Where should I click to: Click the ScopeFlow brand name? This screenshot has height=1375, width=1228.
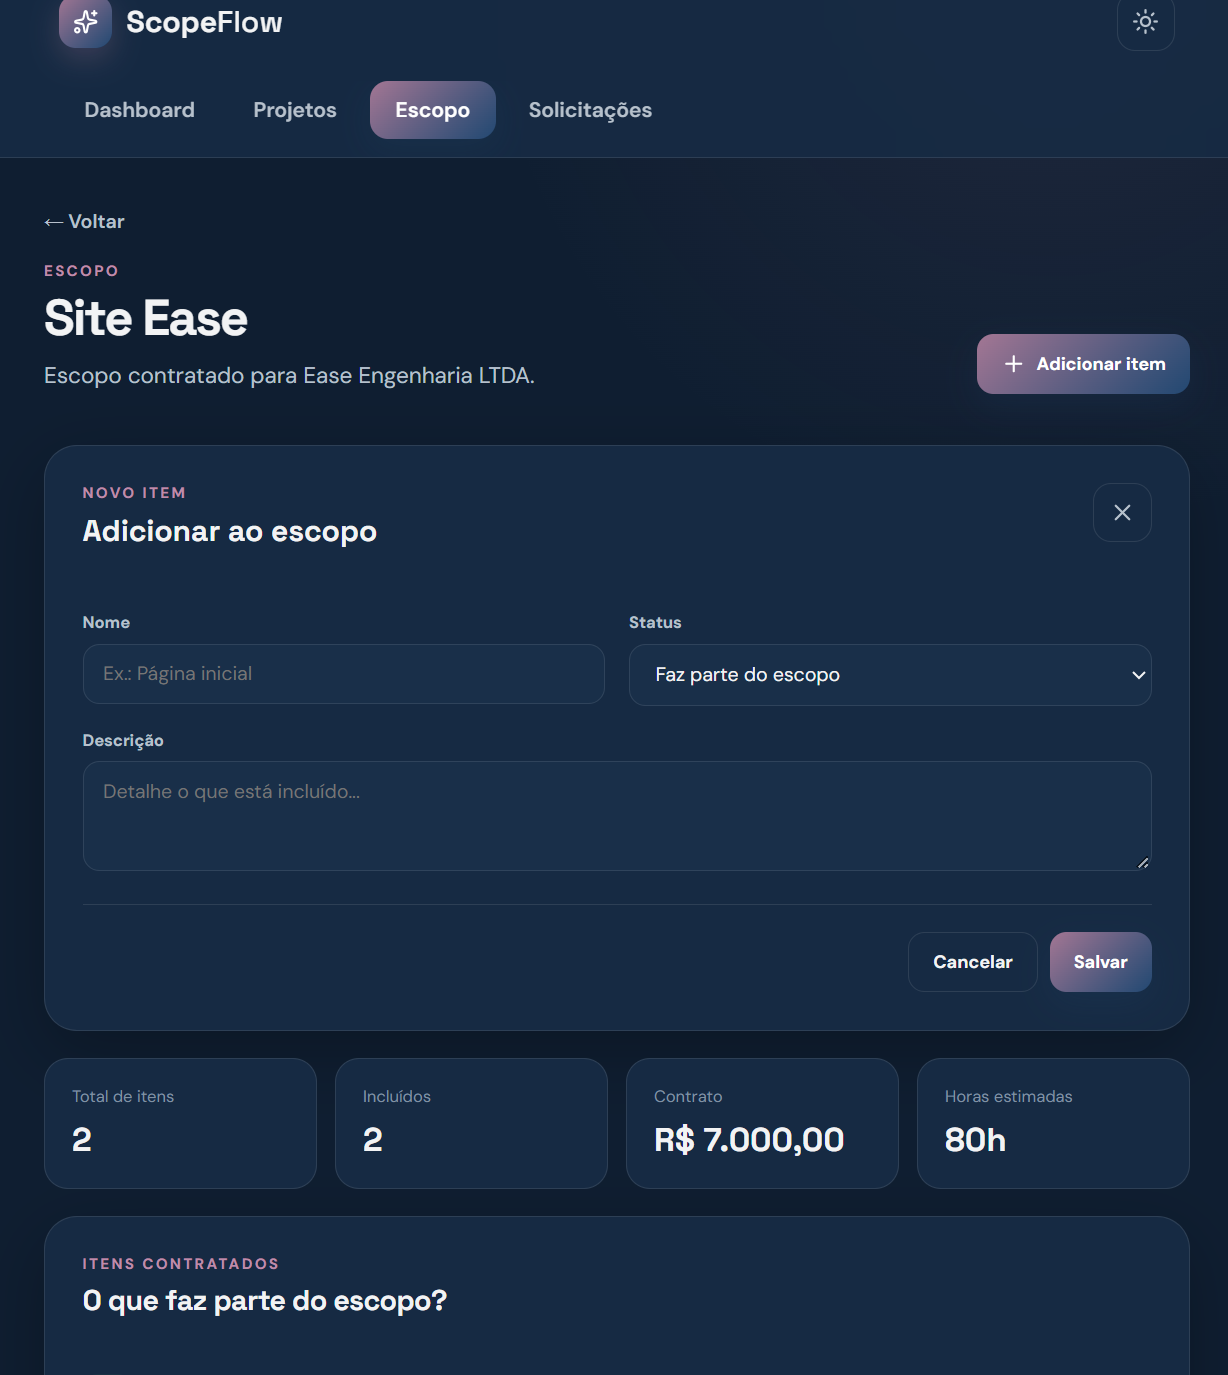pos(204,22)
